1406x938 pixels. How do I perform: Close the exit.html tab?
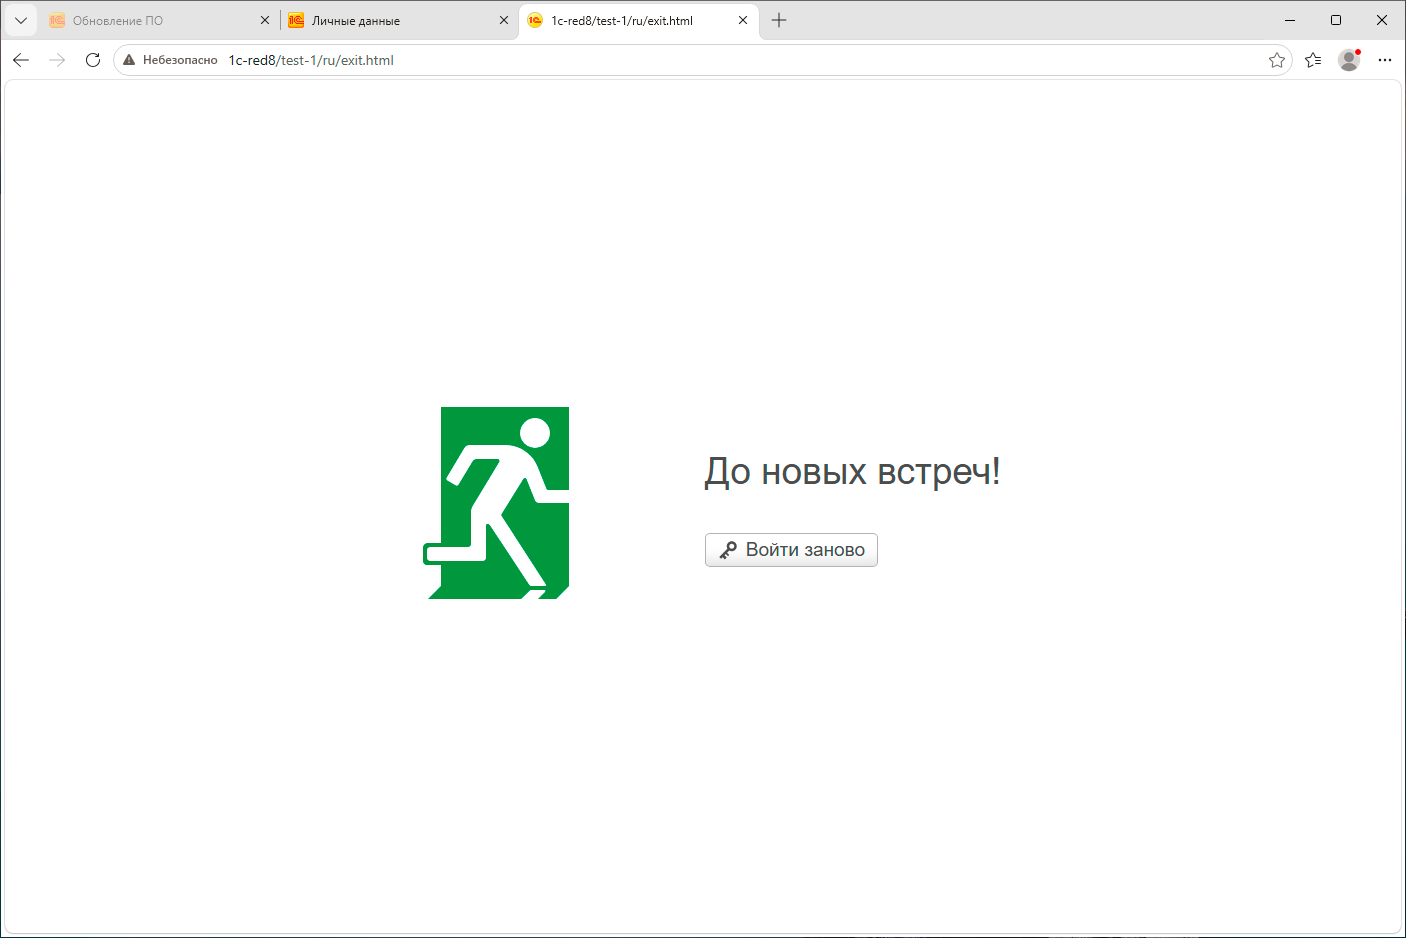(743, 20)
